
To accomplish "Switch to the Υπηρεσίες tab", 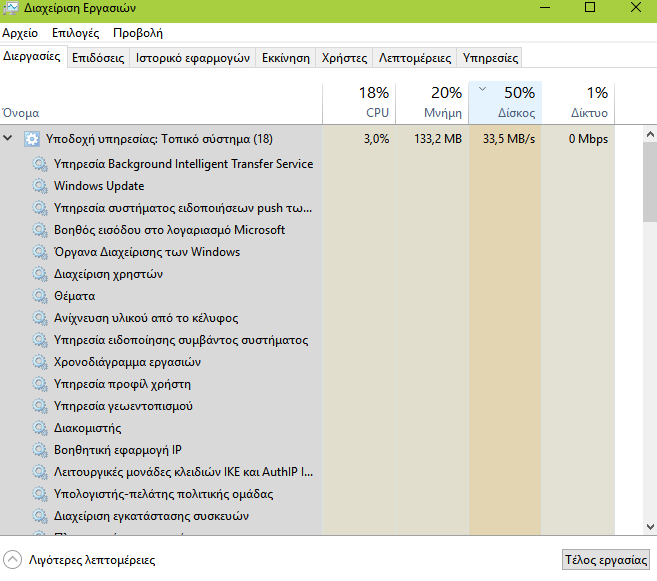I will click(x=490, y=58).
